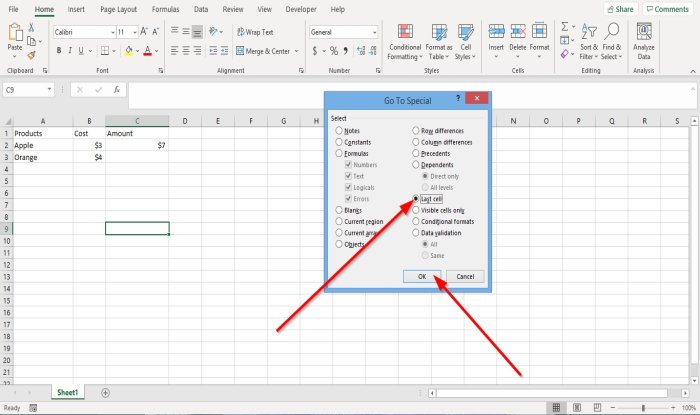Increase font size with larger A icon
Screen dimensions: 700x415
(x=144, y=32)
